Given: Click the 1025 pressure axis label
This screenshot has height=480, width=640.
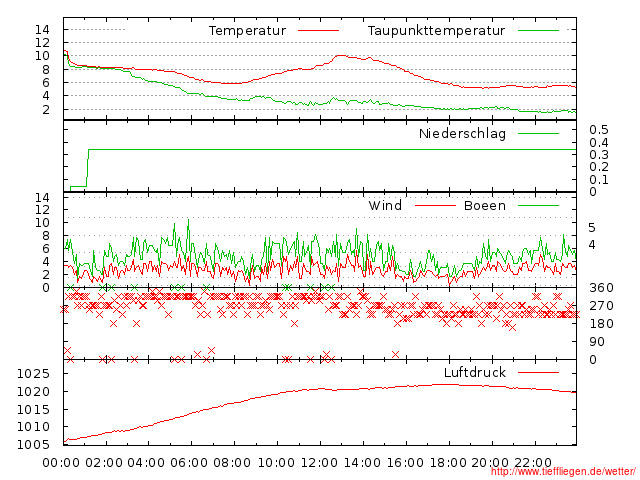Looking at the screenshot, I should coord(33,373).
